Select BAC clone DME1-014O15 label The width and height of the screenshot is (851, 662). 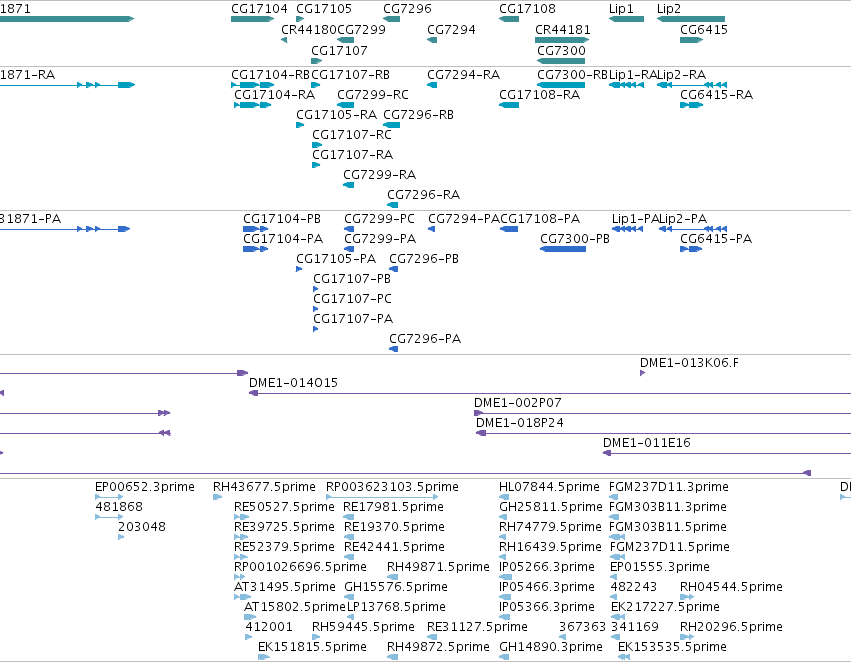[293, 383]
